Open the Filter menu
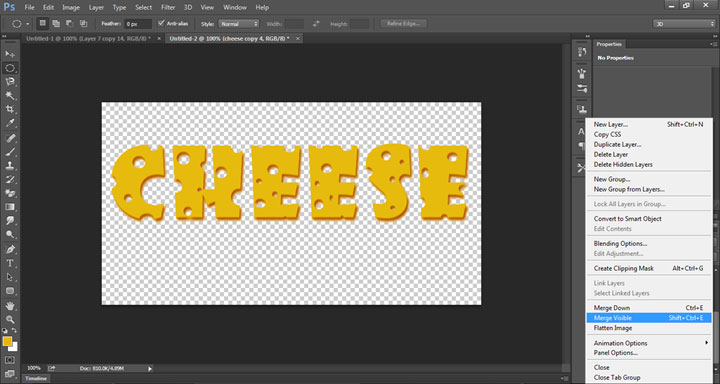Image resolution: width=720 pixels, height=384 pixels. click(168, 7)
